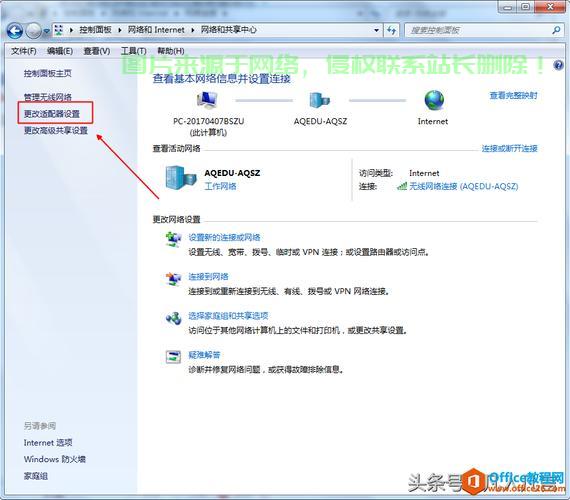Open 选择家庭组和共享选项 link
This screenshot has width=570, height=500.
pos(228,316)
